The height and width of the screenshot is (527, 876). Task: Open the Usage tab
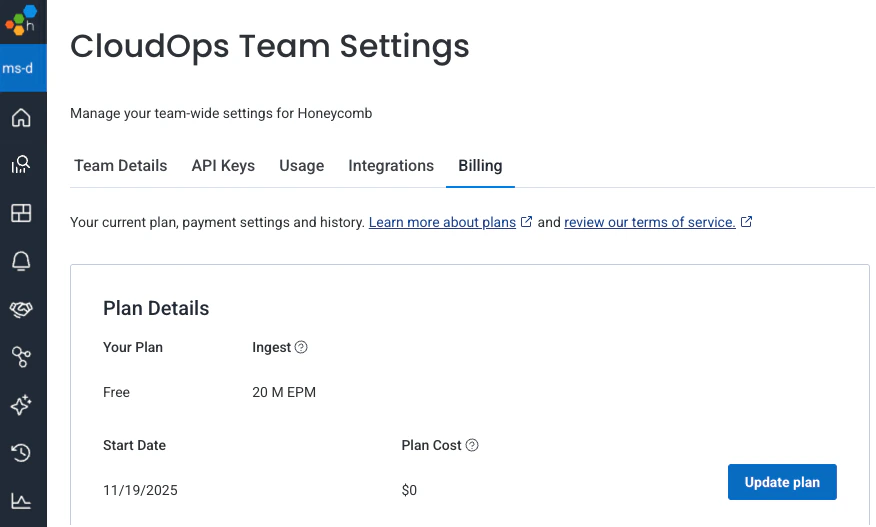pyautogui.click(x=302, y=166)
